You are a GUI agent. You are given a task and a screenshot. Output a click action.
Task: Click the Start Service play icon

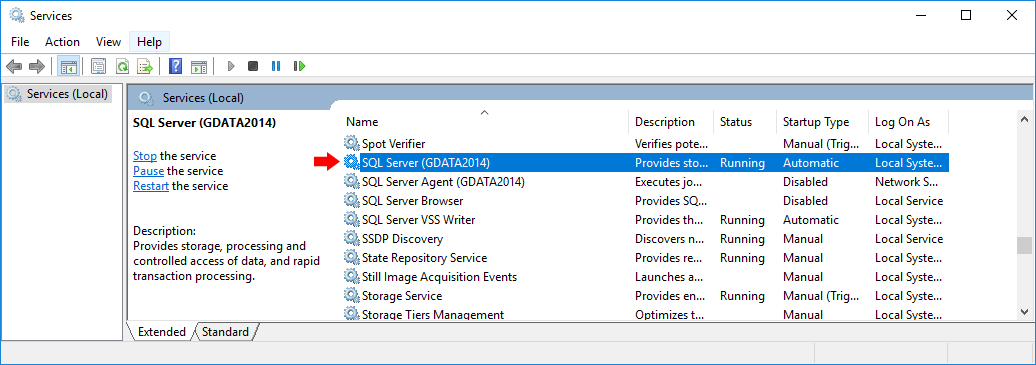pyautogui.click(x=231, y=66)
